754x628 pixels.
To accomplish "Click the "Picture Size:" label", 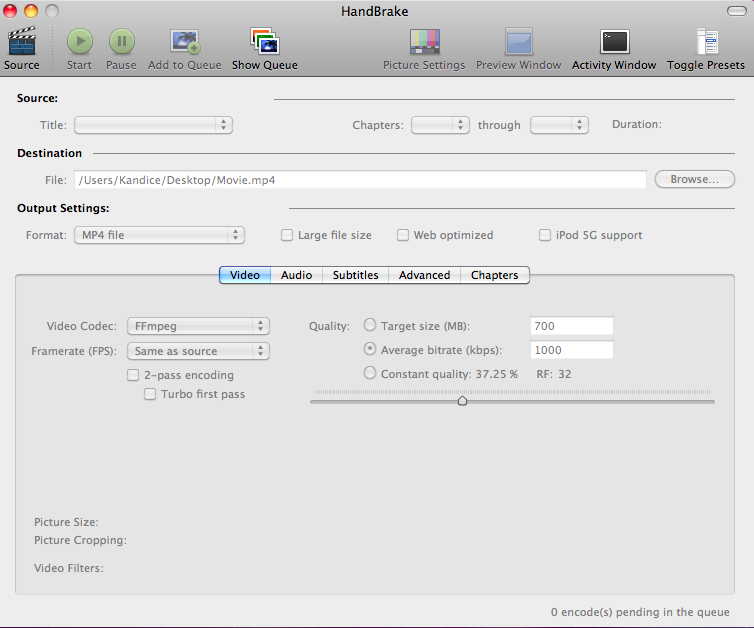I will (x=66, y=522).
